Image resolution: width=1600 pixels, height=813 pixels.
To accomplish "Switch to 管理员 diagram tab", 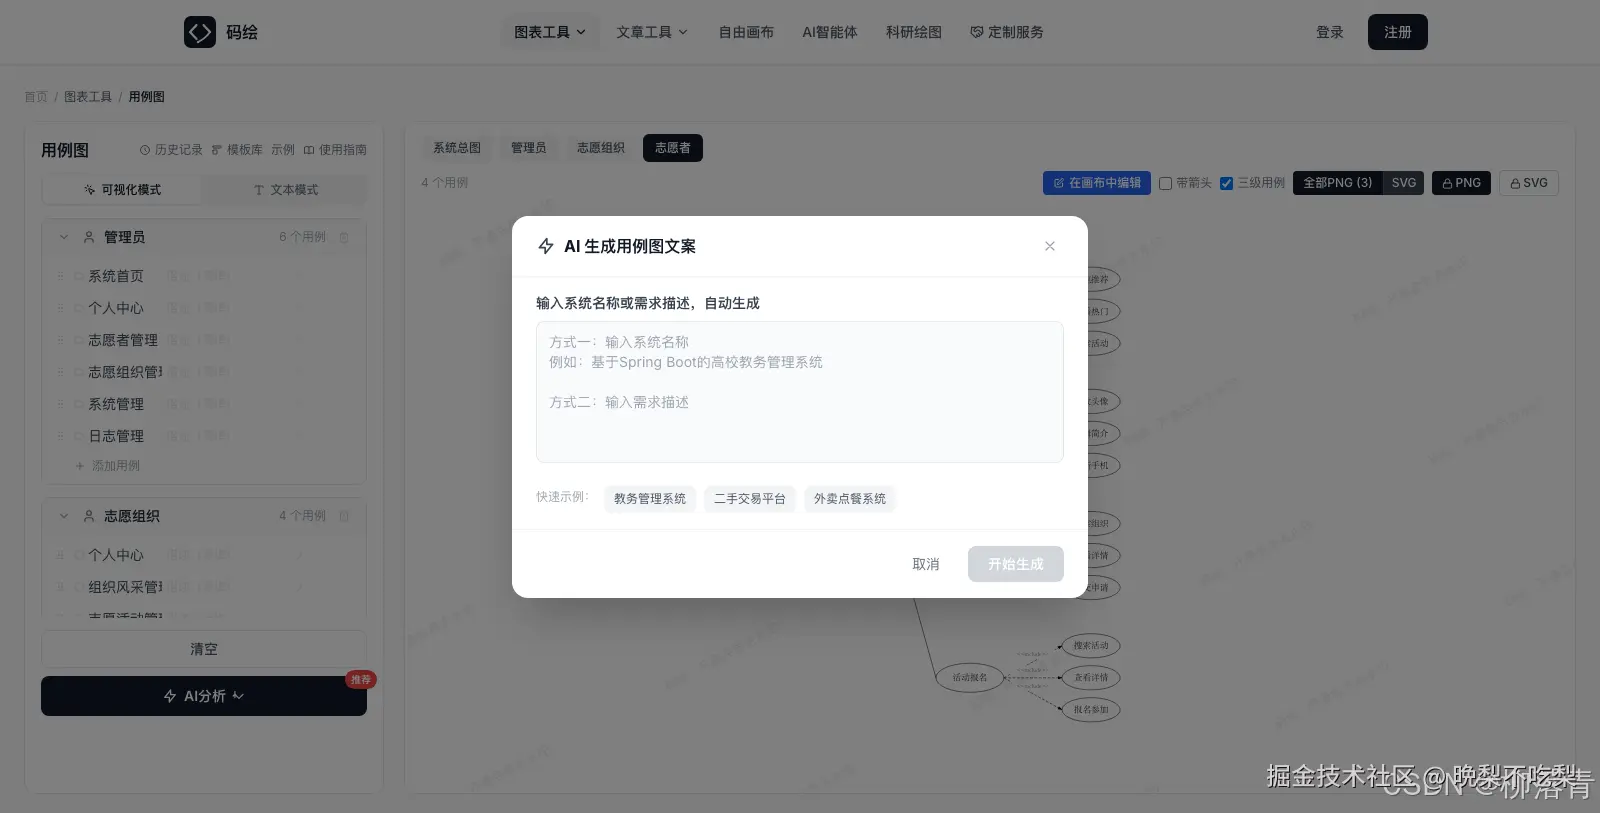I will point(529,148).
